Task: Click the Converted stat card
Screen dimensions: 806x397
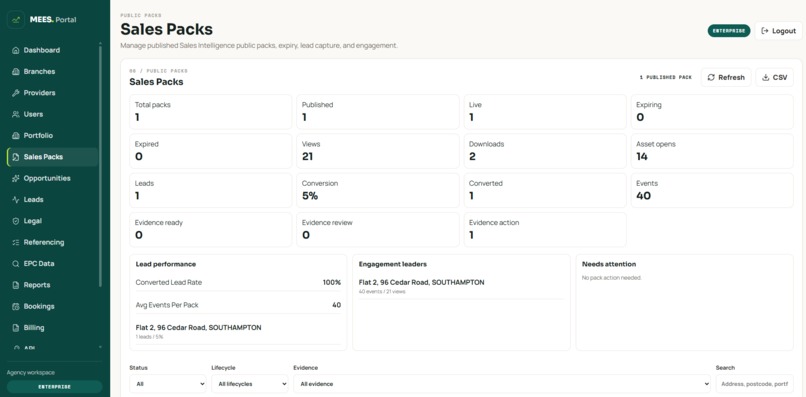Action: pos(545,190)
